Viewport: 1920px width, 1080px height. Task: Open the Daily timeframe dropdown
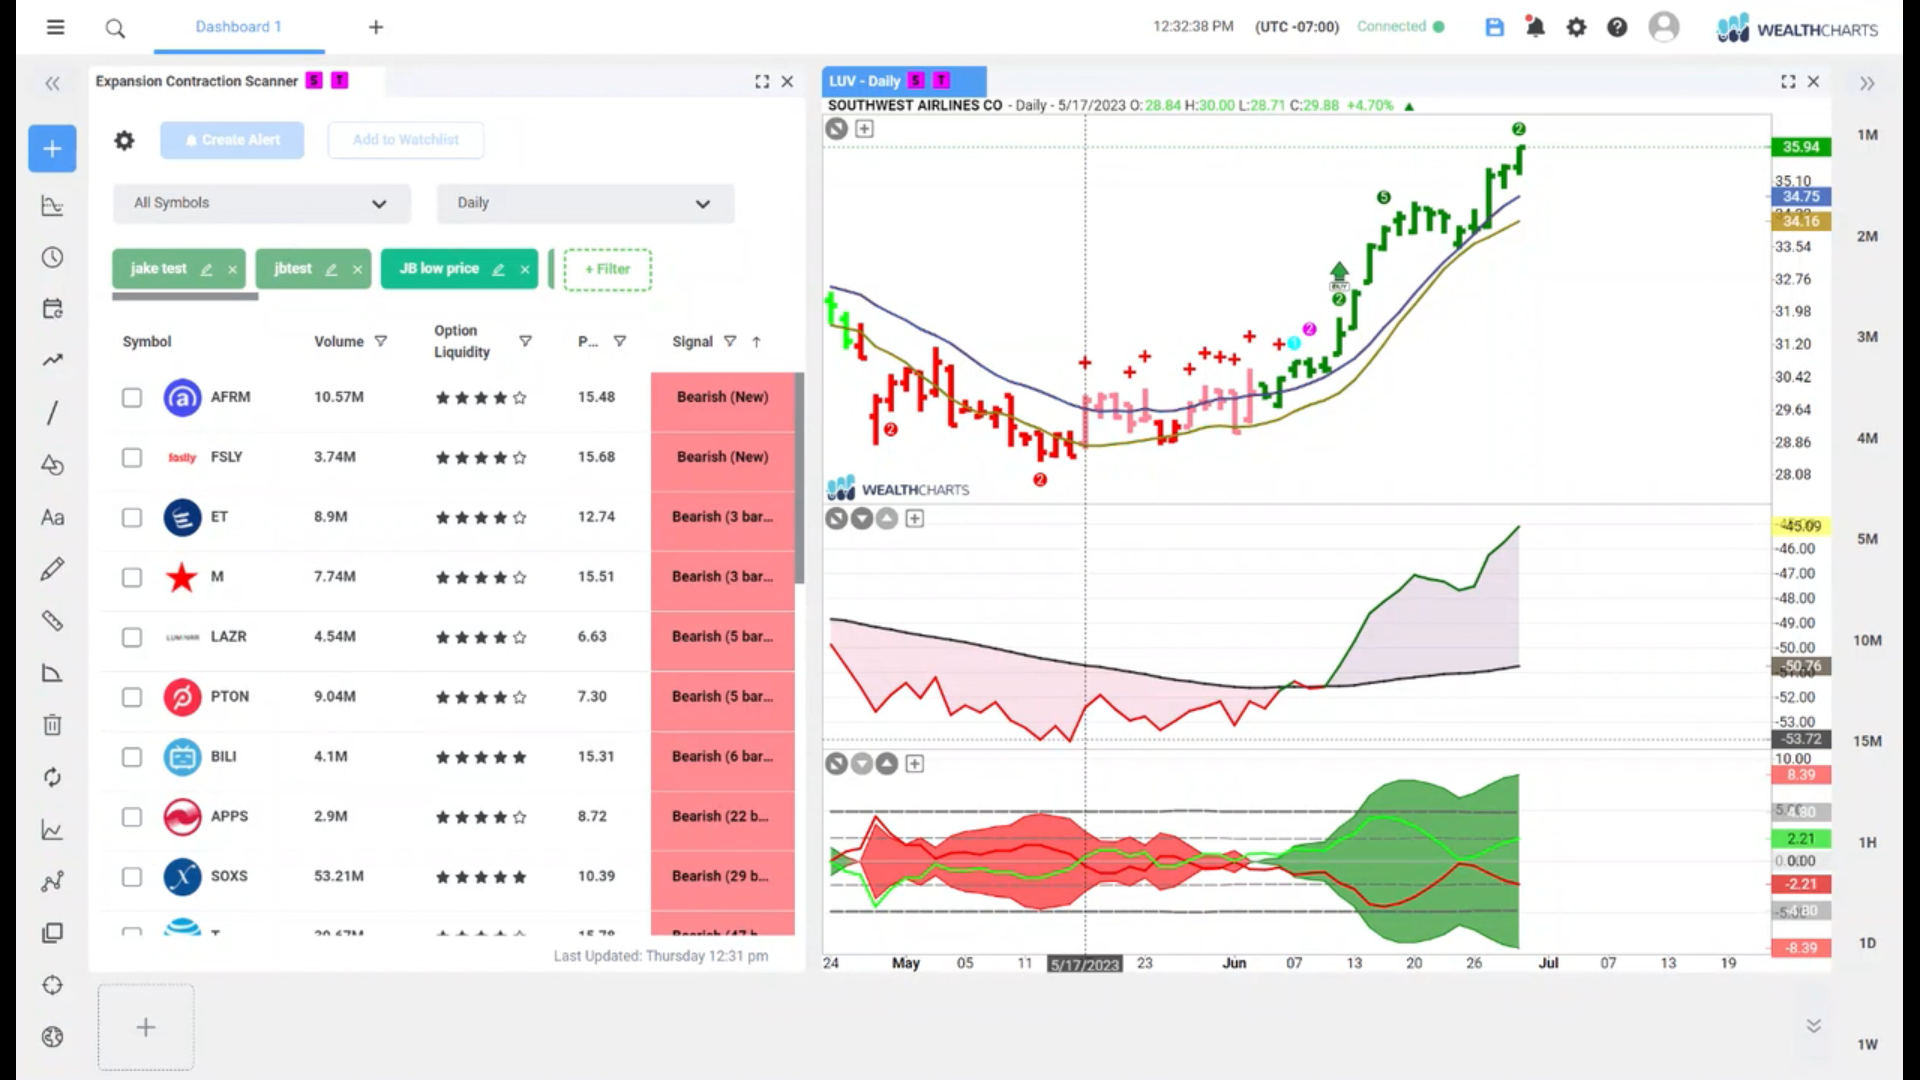click(586, 203)
